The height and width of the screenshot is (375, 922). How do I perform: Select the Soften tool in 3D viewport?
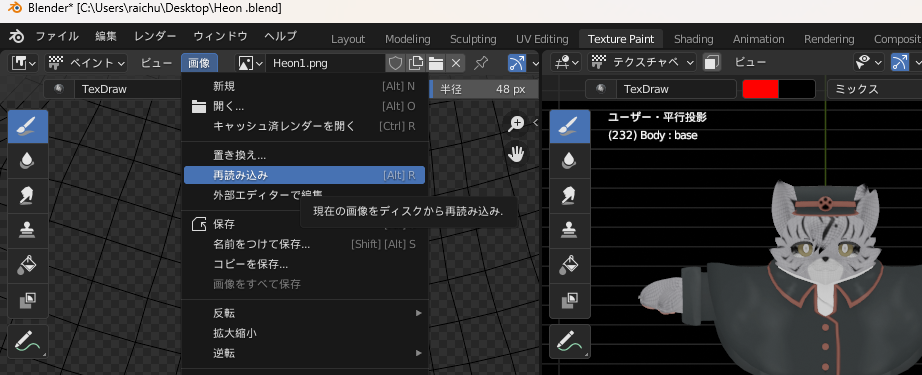[x=570, y=160]
